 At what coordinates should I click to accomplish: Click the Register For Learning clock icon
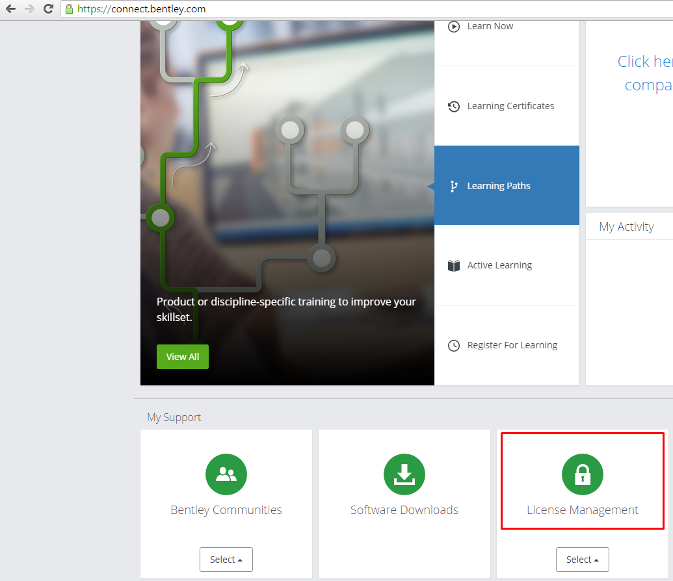(454, 345)
